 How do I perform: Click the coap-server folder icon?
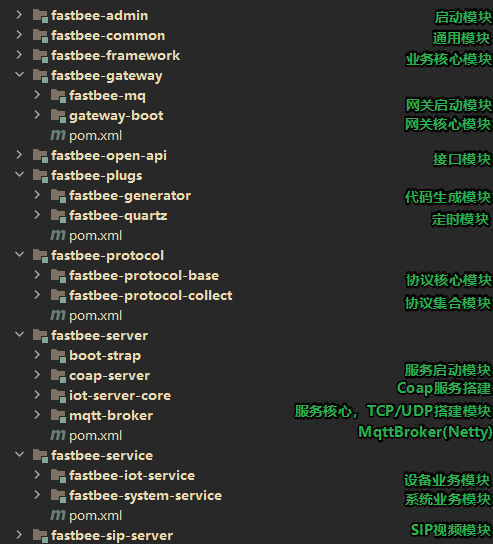pyautogui.click(x=58, y=376)
